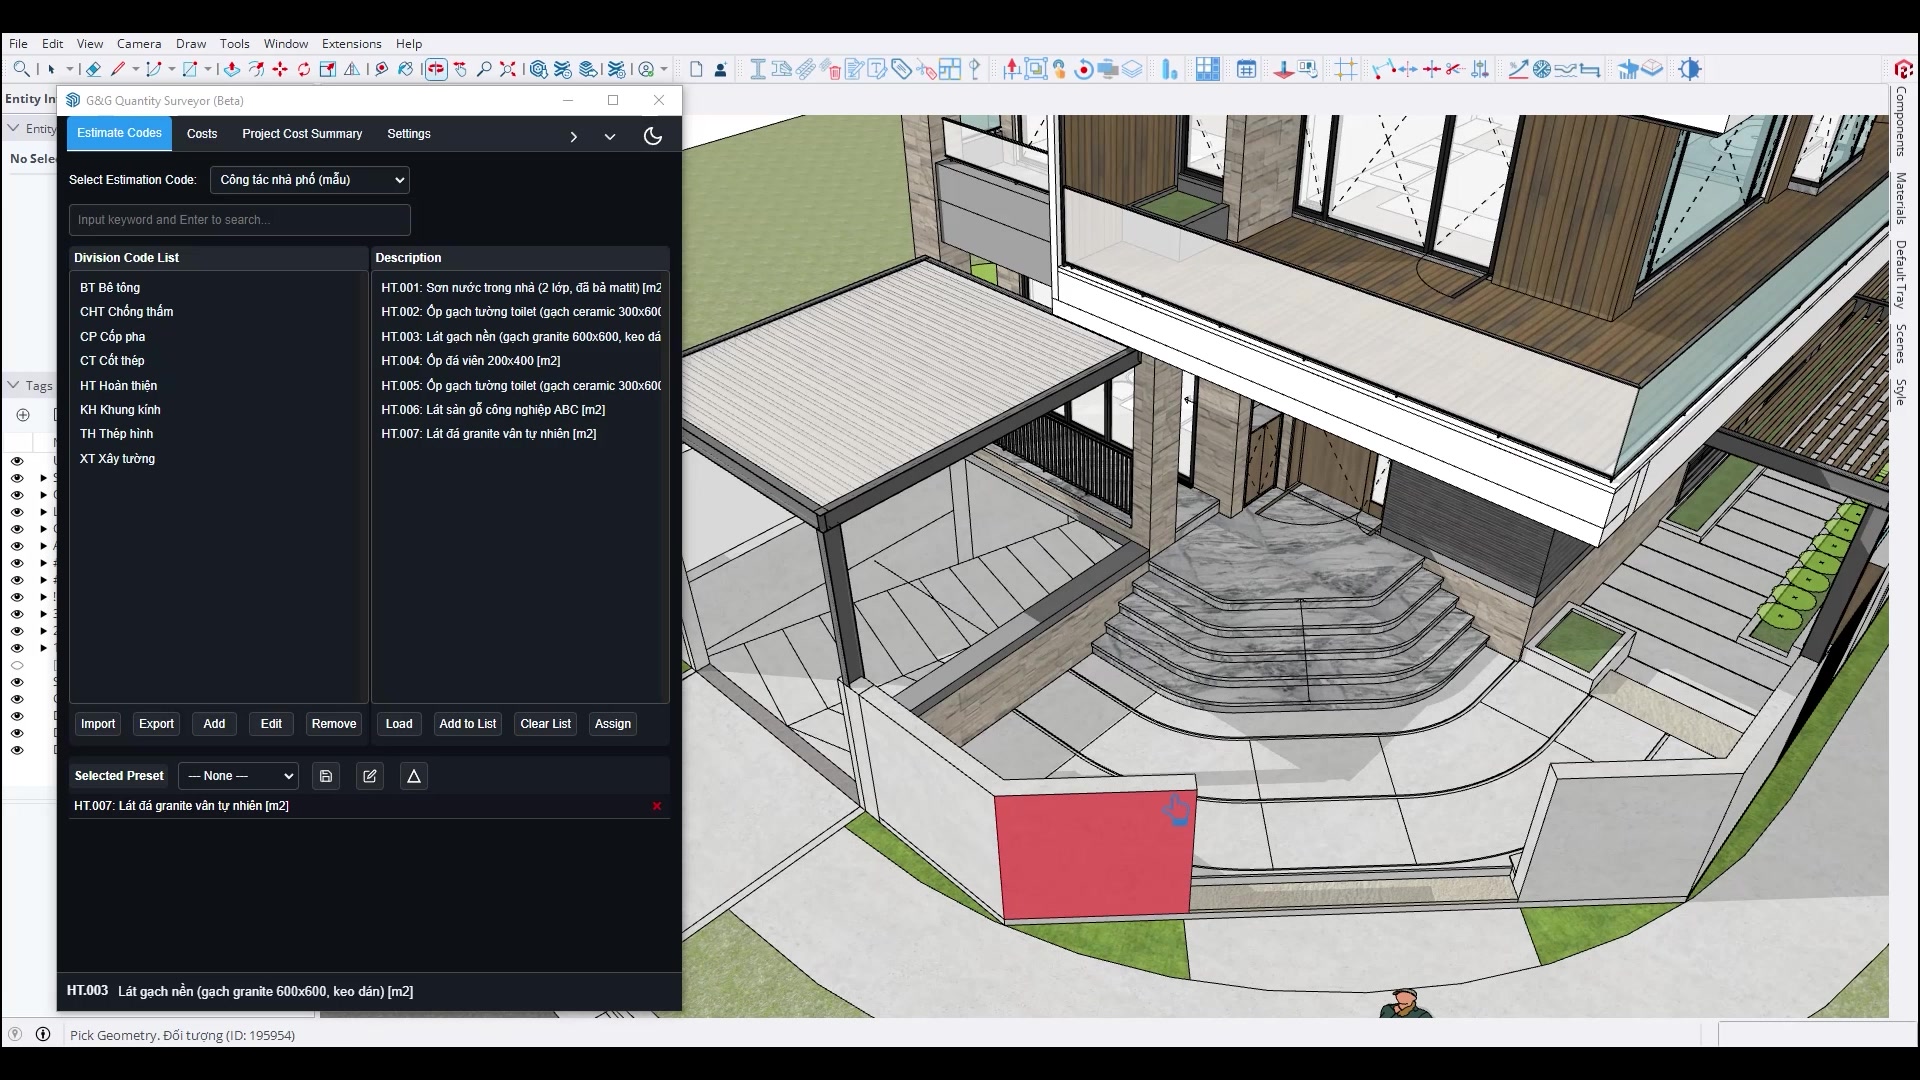Select the Pencil line tool
This screenshot has height=1080, width=1920.
click(117, 69)
